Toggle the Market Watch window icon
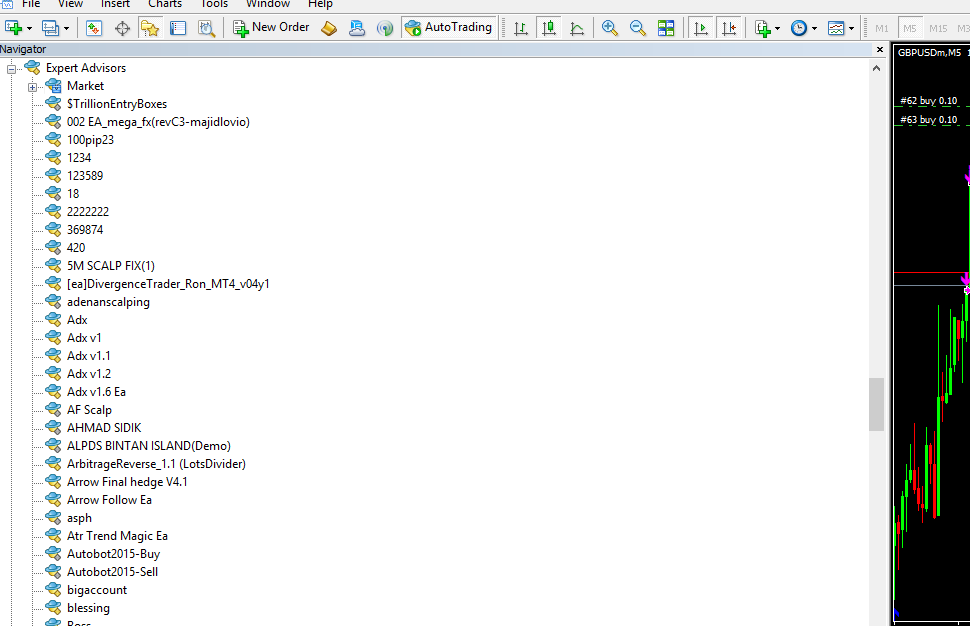 pyautogui.click(x=94, y=28)
